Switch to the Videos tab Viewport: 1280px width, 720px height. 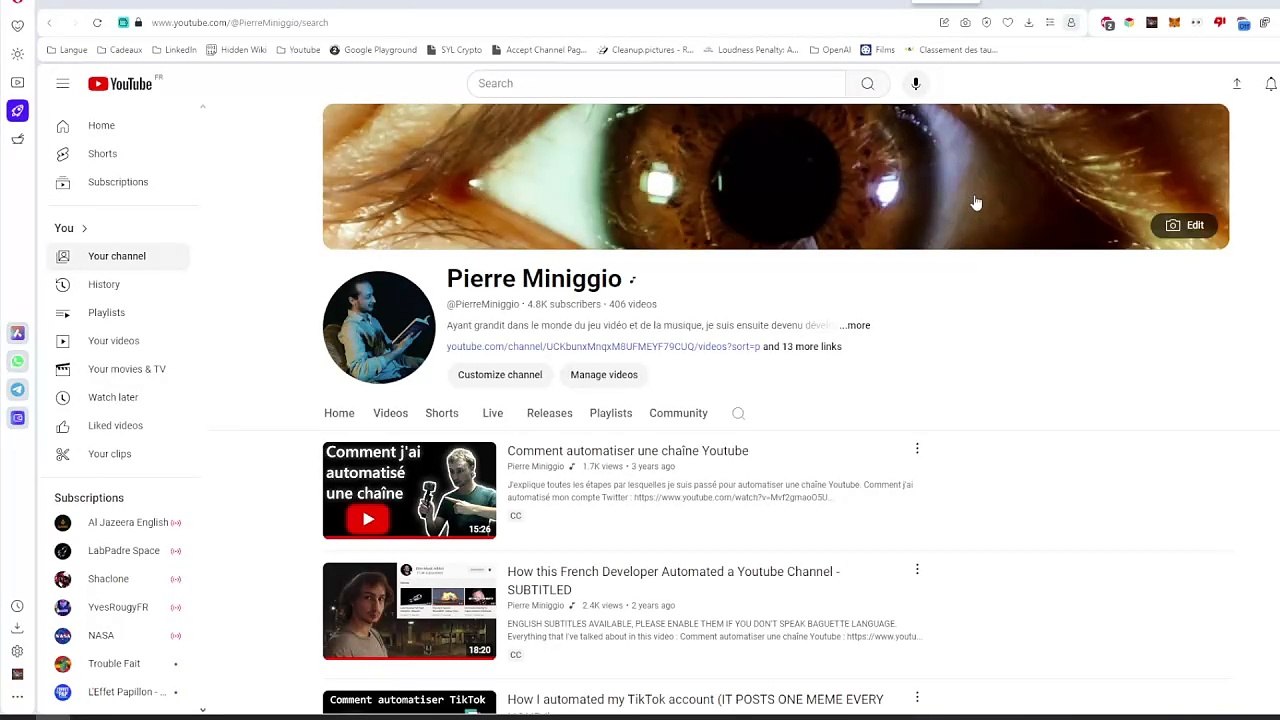(391, 413)
